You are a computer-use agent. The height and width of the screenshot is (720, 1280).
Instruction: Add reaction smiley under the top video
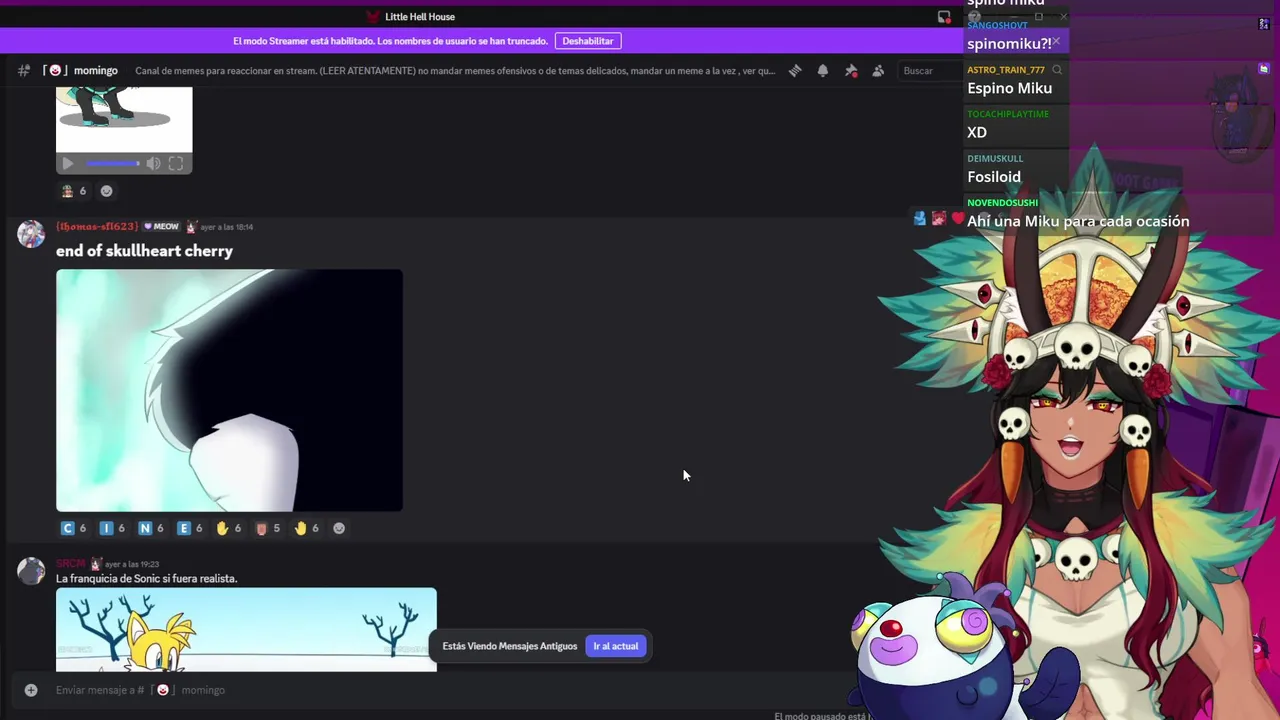point(106,191)
